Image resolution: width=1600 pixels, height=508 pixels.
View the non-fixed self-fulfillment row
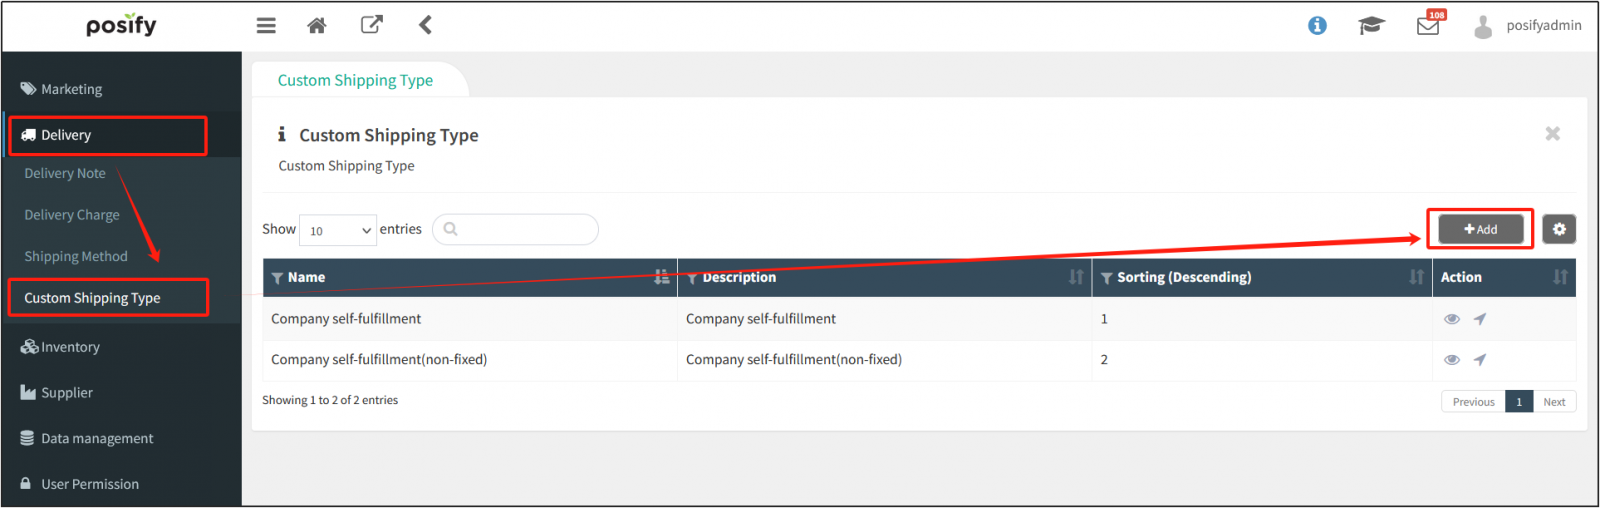[1452, 360]
